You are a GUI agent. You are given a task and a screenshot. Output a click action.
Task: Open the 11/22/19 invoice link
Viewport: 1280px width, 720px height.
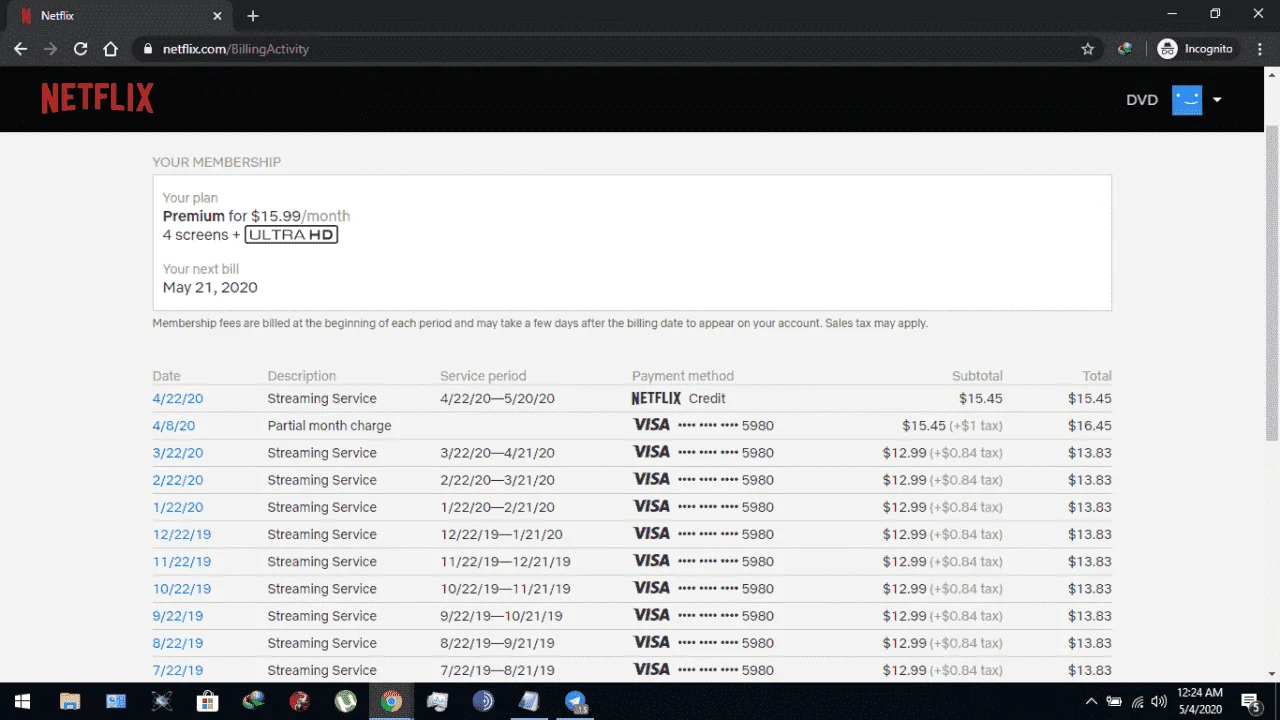point(182,561)
